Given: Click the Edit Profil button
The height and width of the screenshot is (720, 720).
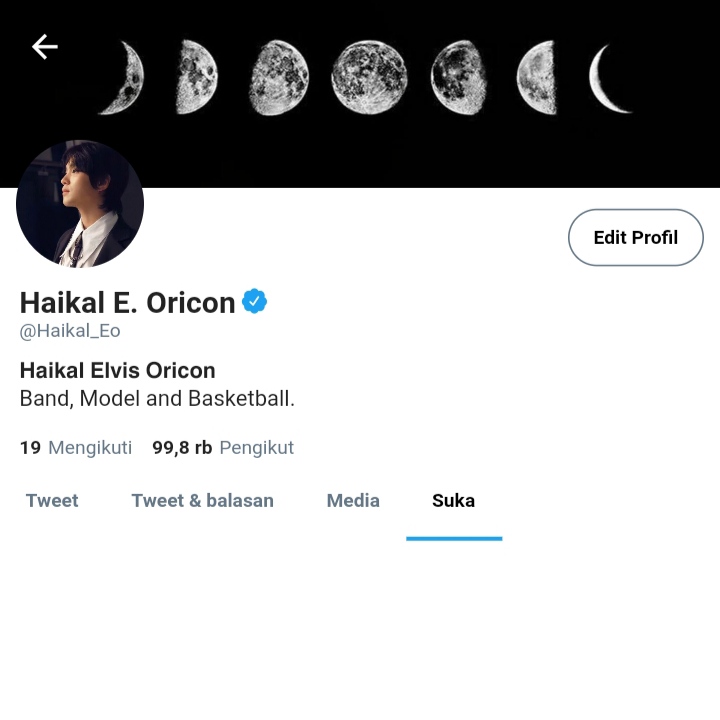Looking at the screenshot, I should (x=636, y=237).
